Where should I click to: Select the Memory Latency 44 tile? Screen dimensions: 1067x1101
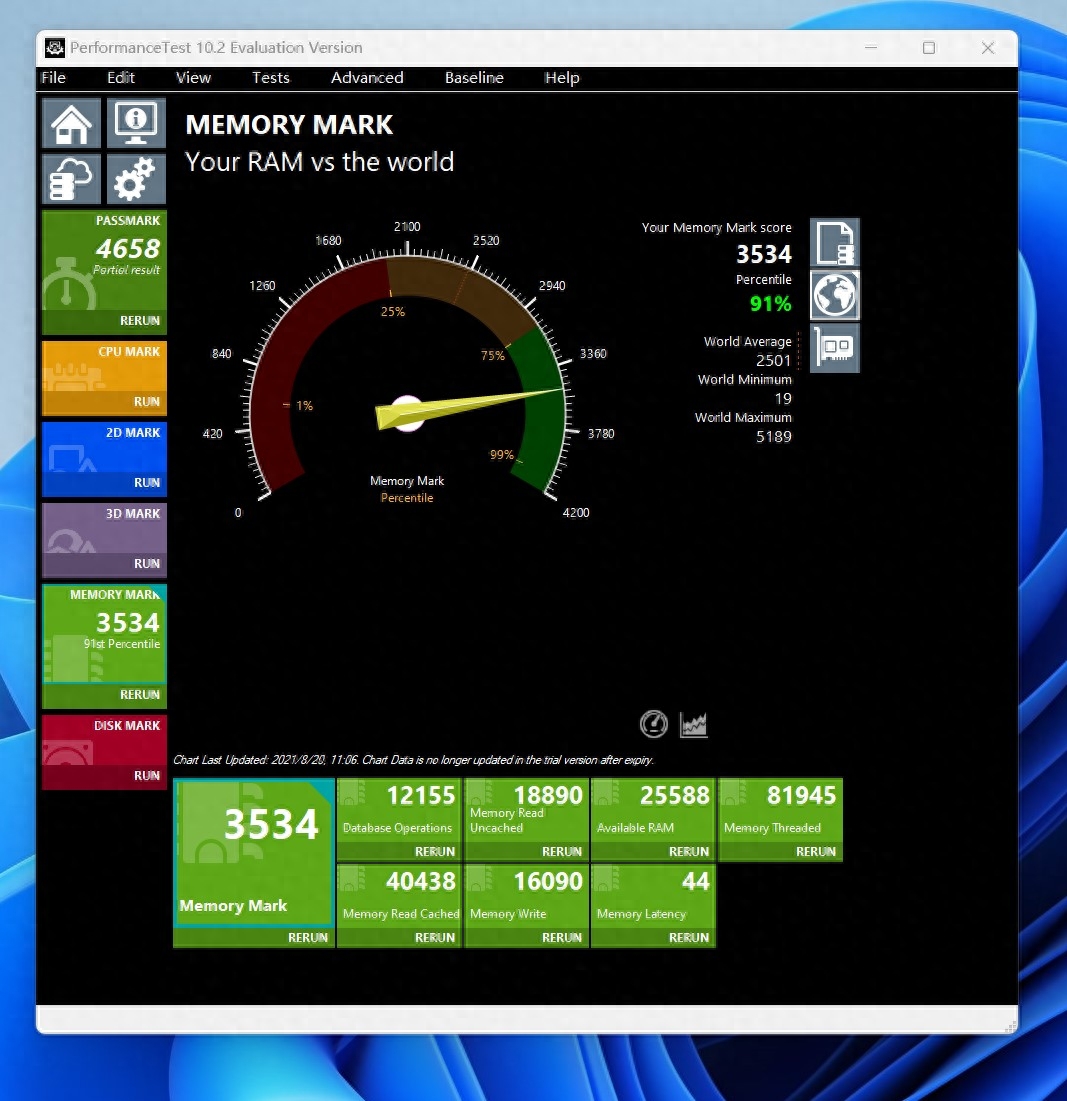click(653, 896)
